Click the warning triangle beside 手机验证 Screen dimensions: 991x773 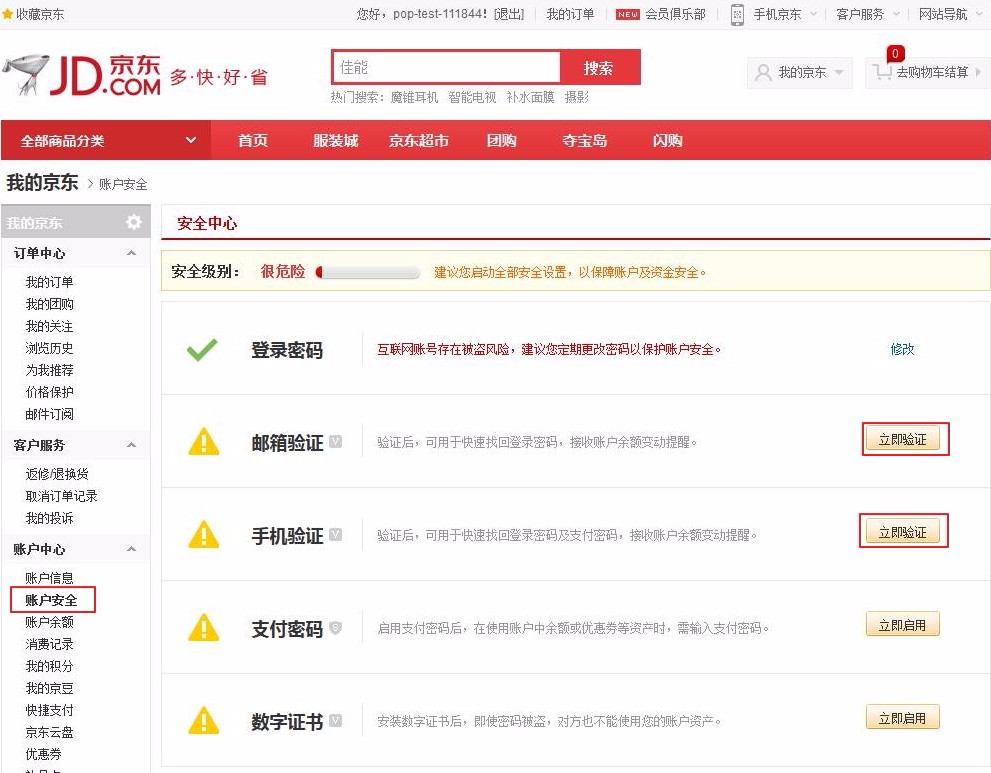(204, 531)
